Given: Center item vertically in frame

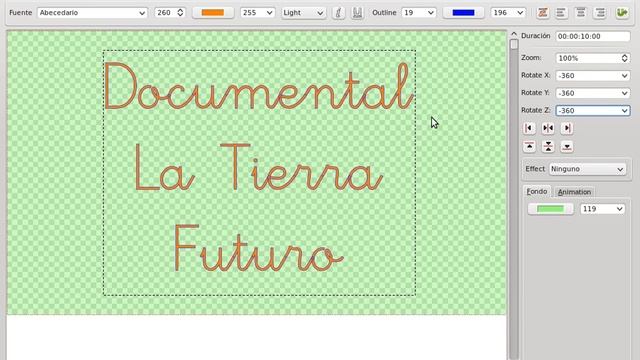Looking at the screenshot, I should coord(548,146).
